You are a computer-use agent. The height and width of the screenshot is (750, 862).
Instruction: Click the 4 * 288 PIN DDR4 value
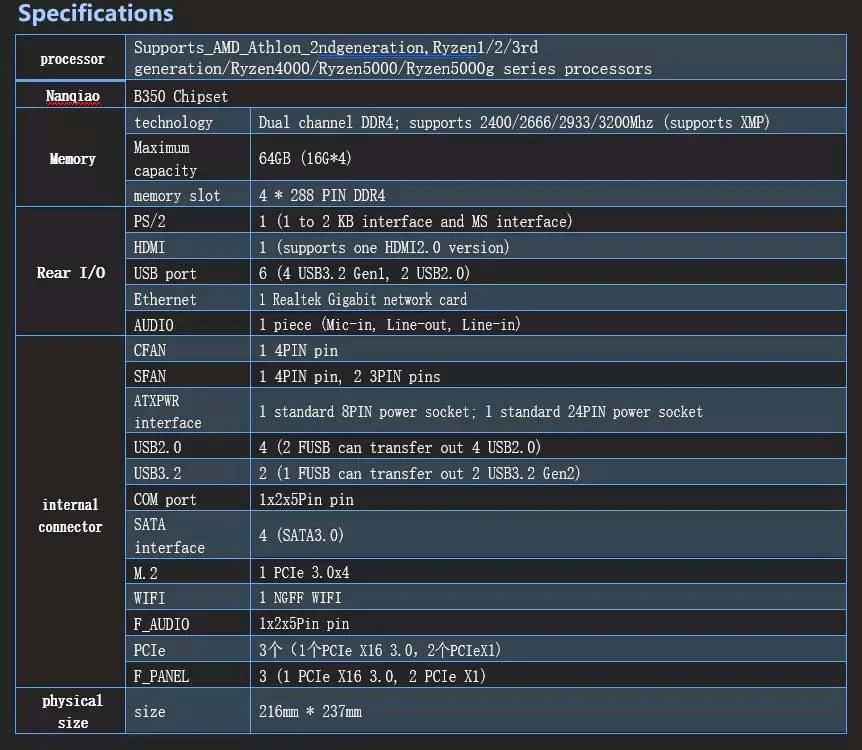[322, 195]
